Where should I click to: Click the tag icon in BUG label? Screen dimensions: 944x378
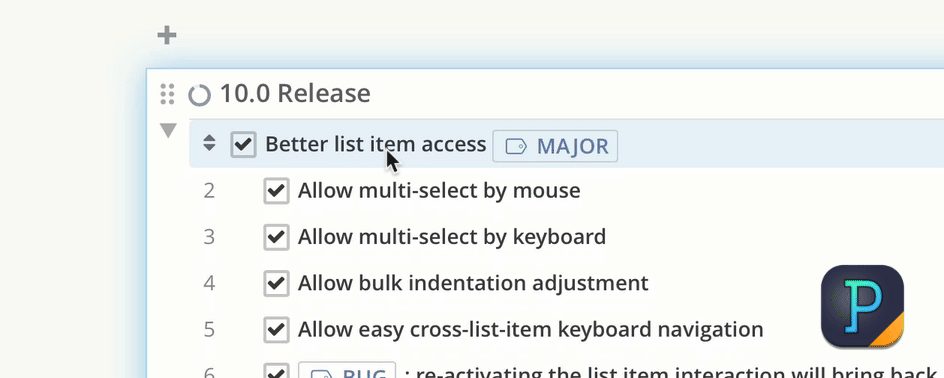click(x=321, y=374)
